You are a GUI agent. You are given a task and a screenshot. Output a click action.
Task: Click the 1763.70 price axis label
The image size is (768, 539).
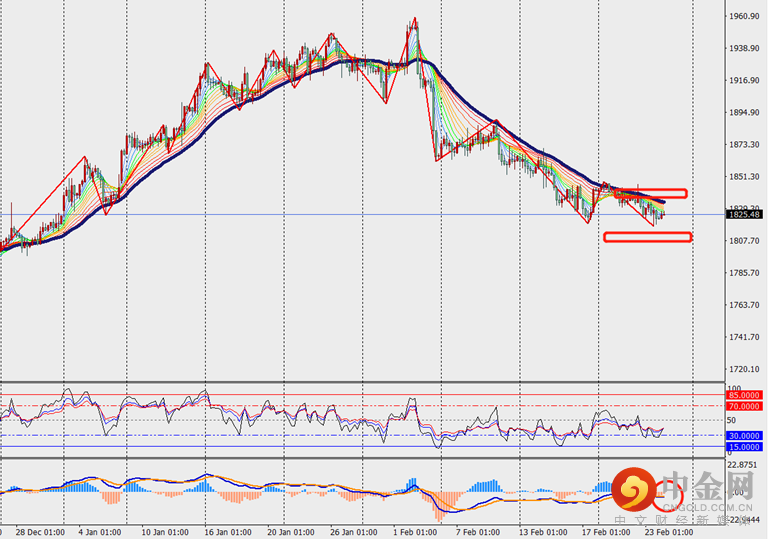[x=743, y=305]
